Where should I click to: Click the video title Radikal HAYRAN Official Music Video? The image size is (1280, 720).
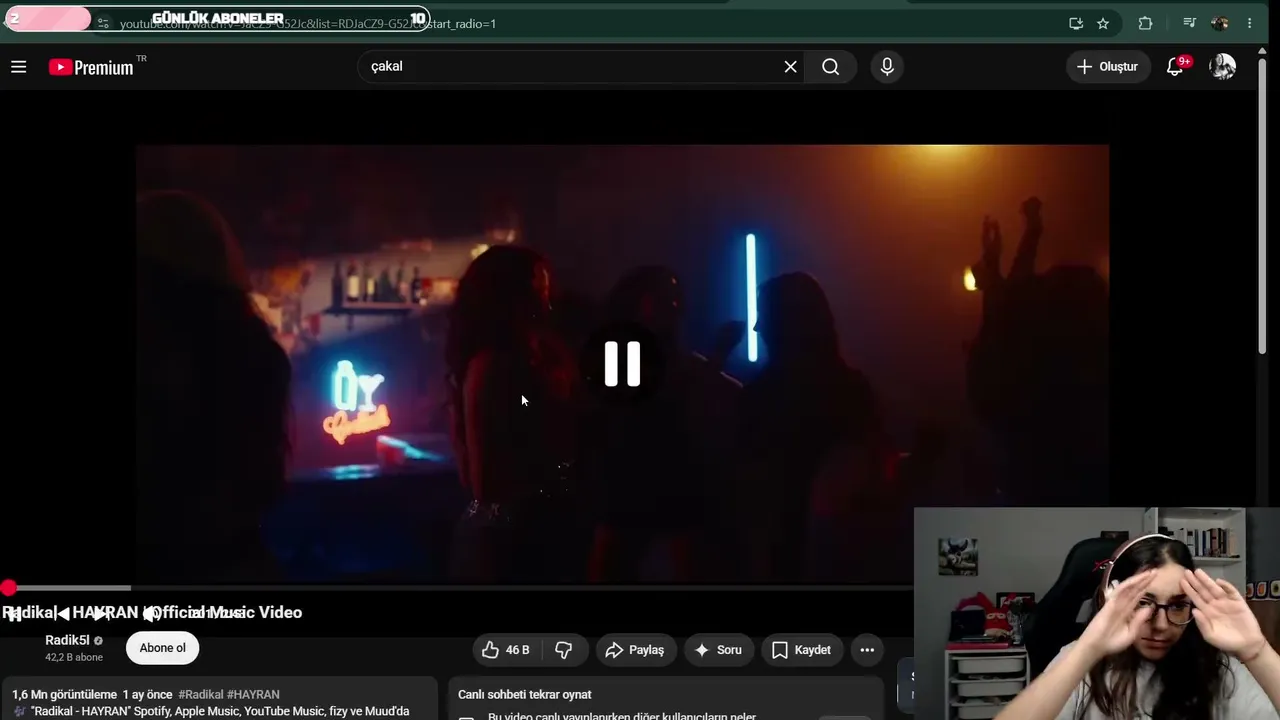(x=152, y=612)
